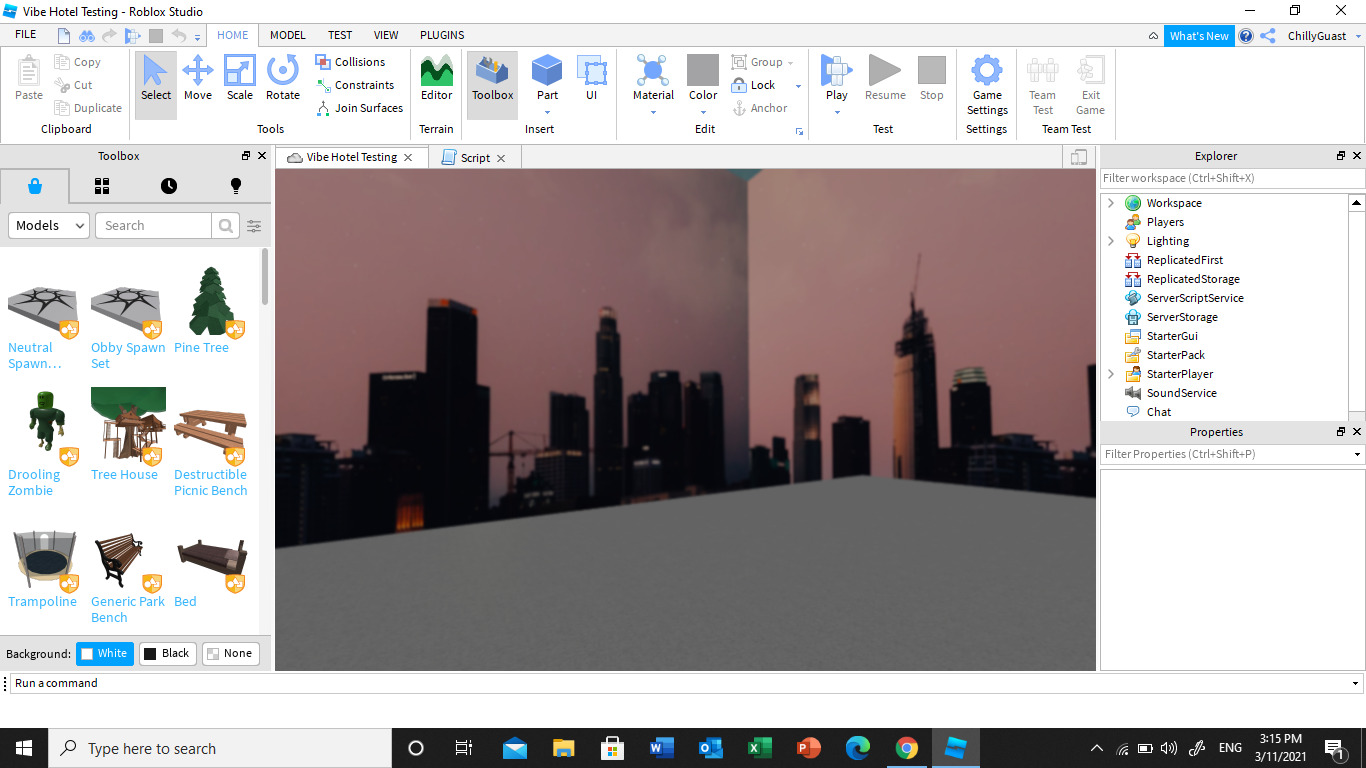Expand the Lighting tree node
The width and height of the screenshot is (1366, 768).
pos(1110,241)
